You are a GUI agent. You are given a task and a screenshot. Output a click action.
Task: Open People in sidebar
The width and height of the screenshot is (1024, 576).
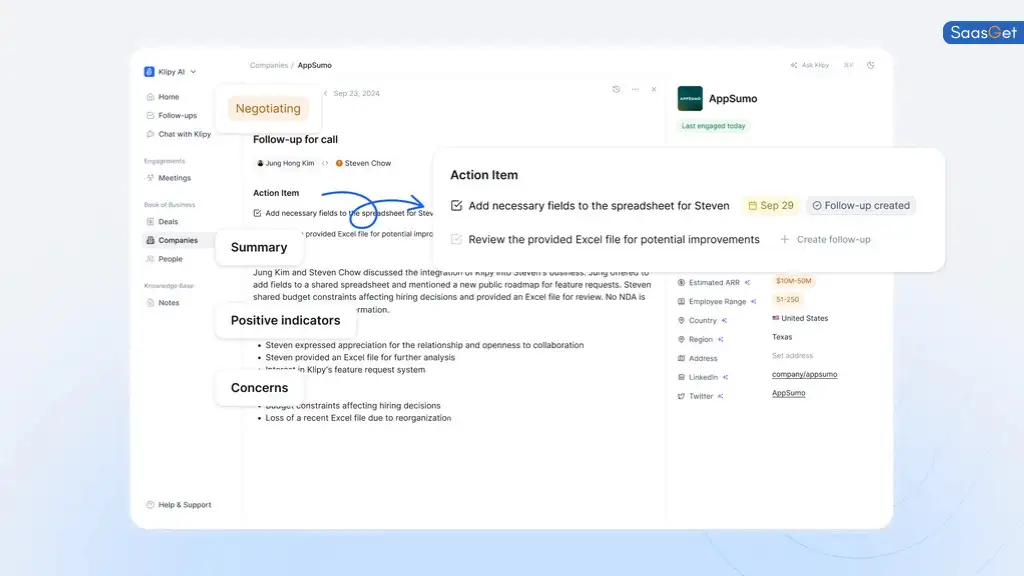[170, 259]
